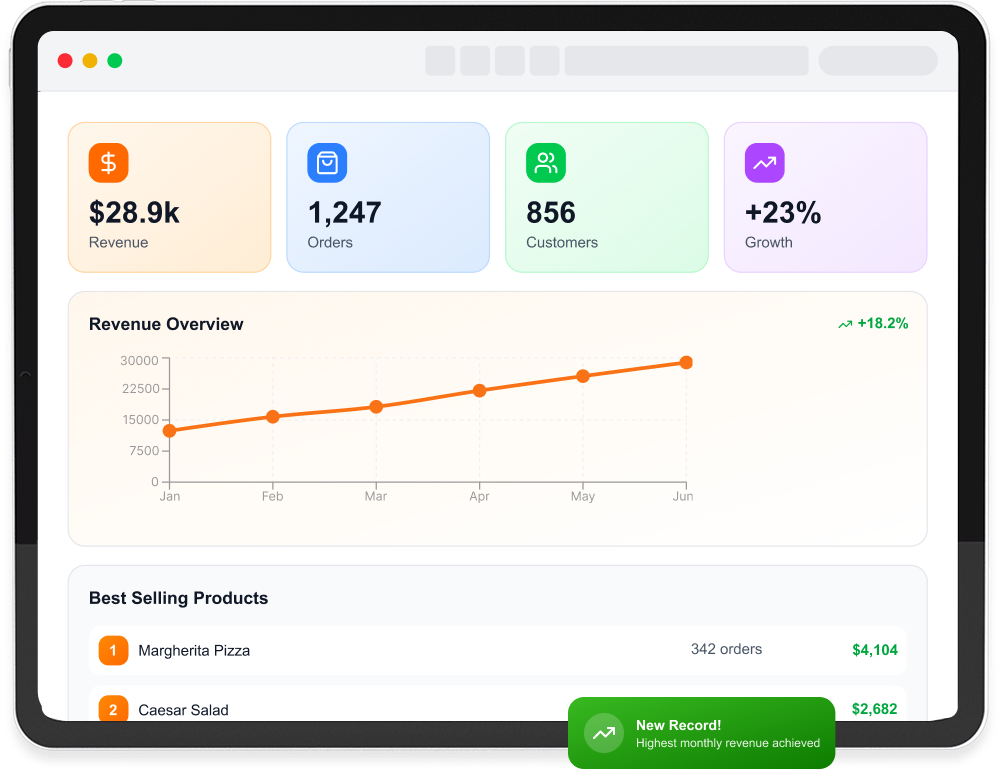The height and width of the screenshot is (770, 998).
Task: Click the browser address bar placeholder
Action: 686,61
